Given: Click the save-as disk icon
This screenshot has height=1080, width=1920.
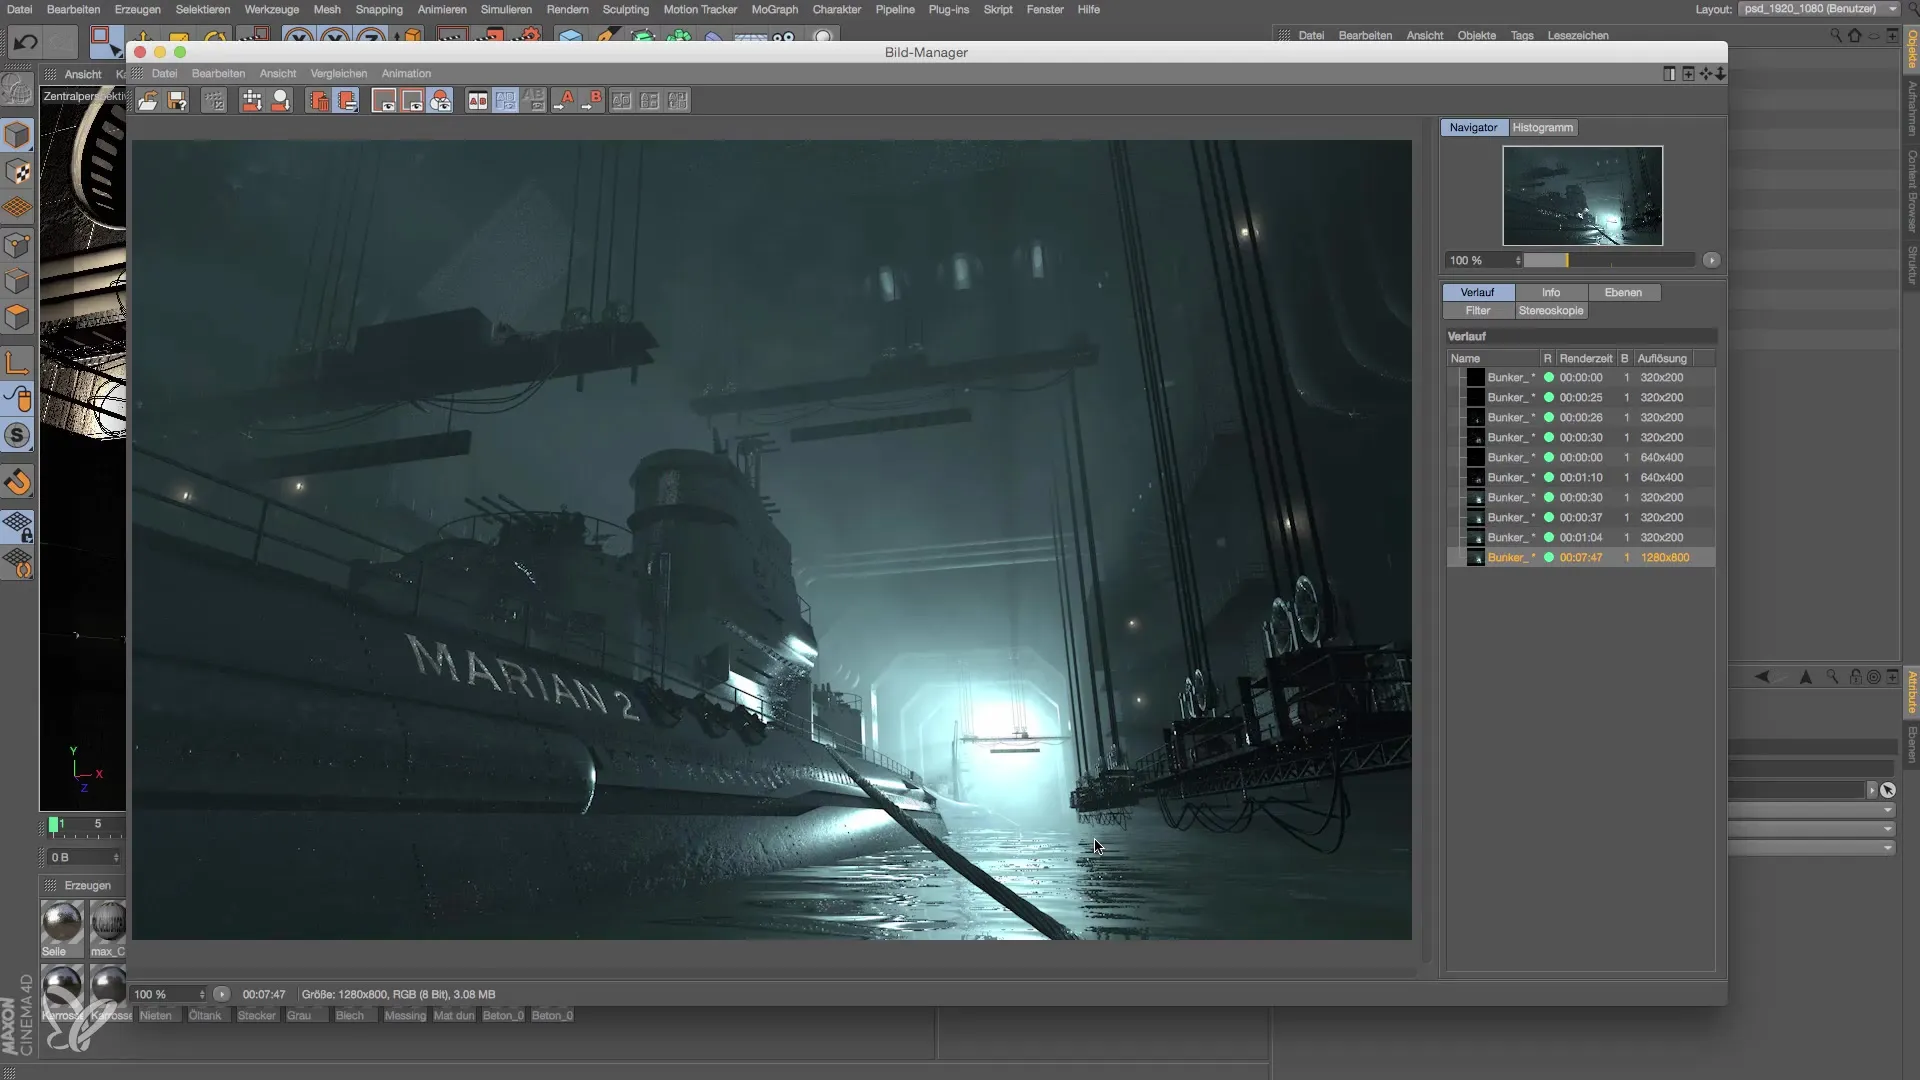Looking at the screenshot, I should pyautogui.click(x=177, y=101).
